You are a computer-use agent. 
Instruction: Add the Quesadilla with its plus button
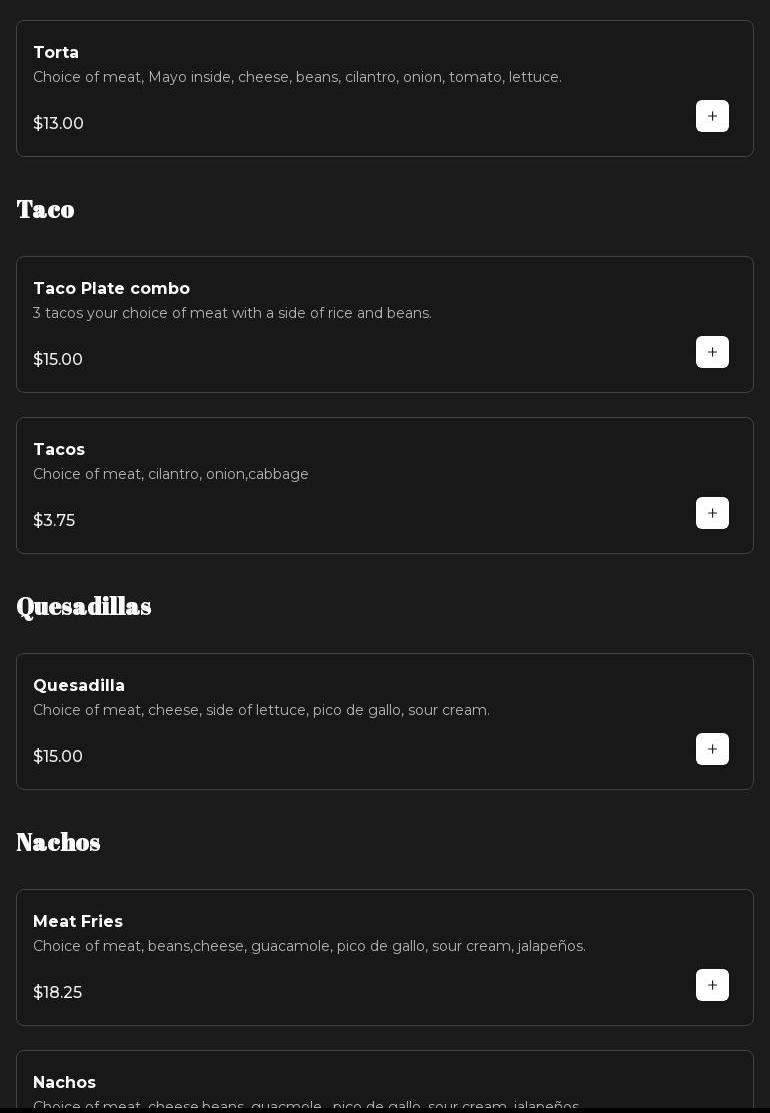(712, 749)
